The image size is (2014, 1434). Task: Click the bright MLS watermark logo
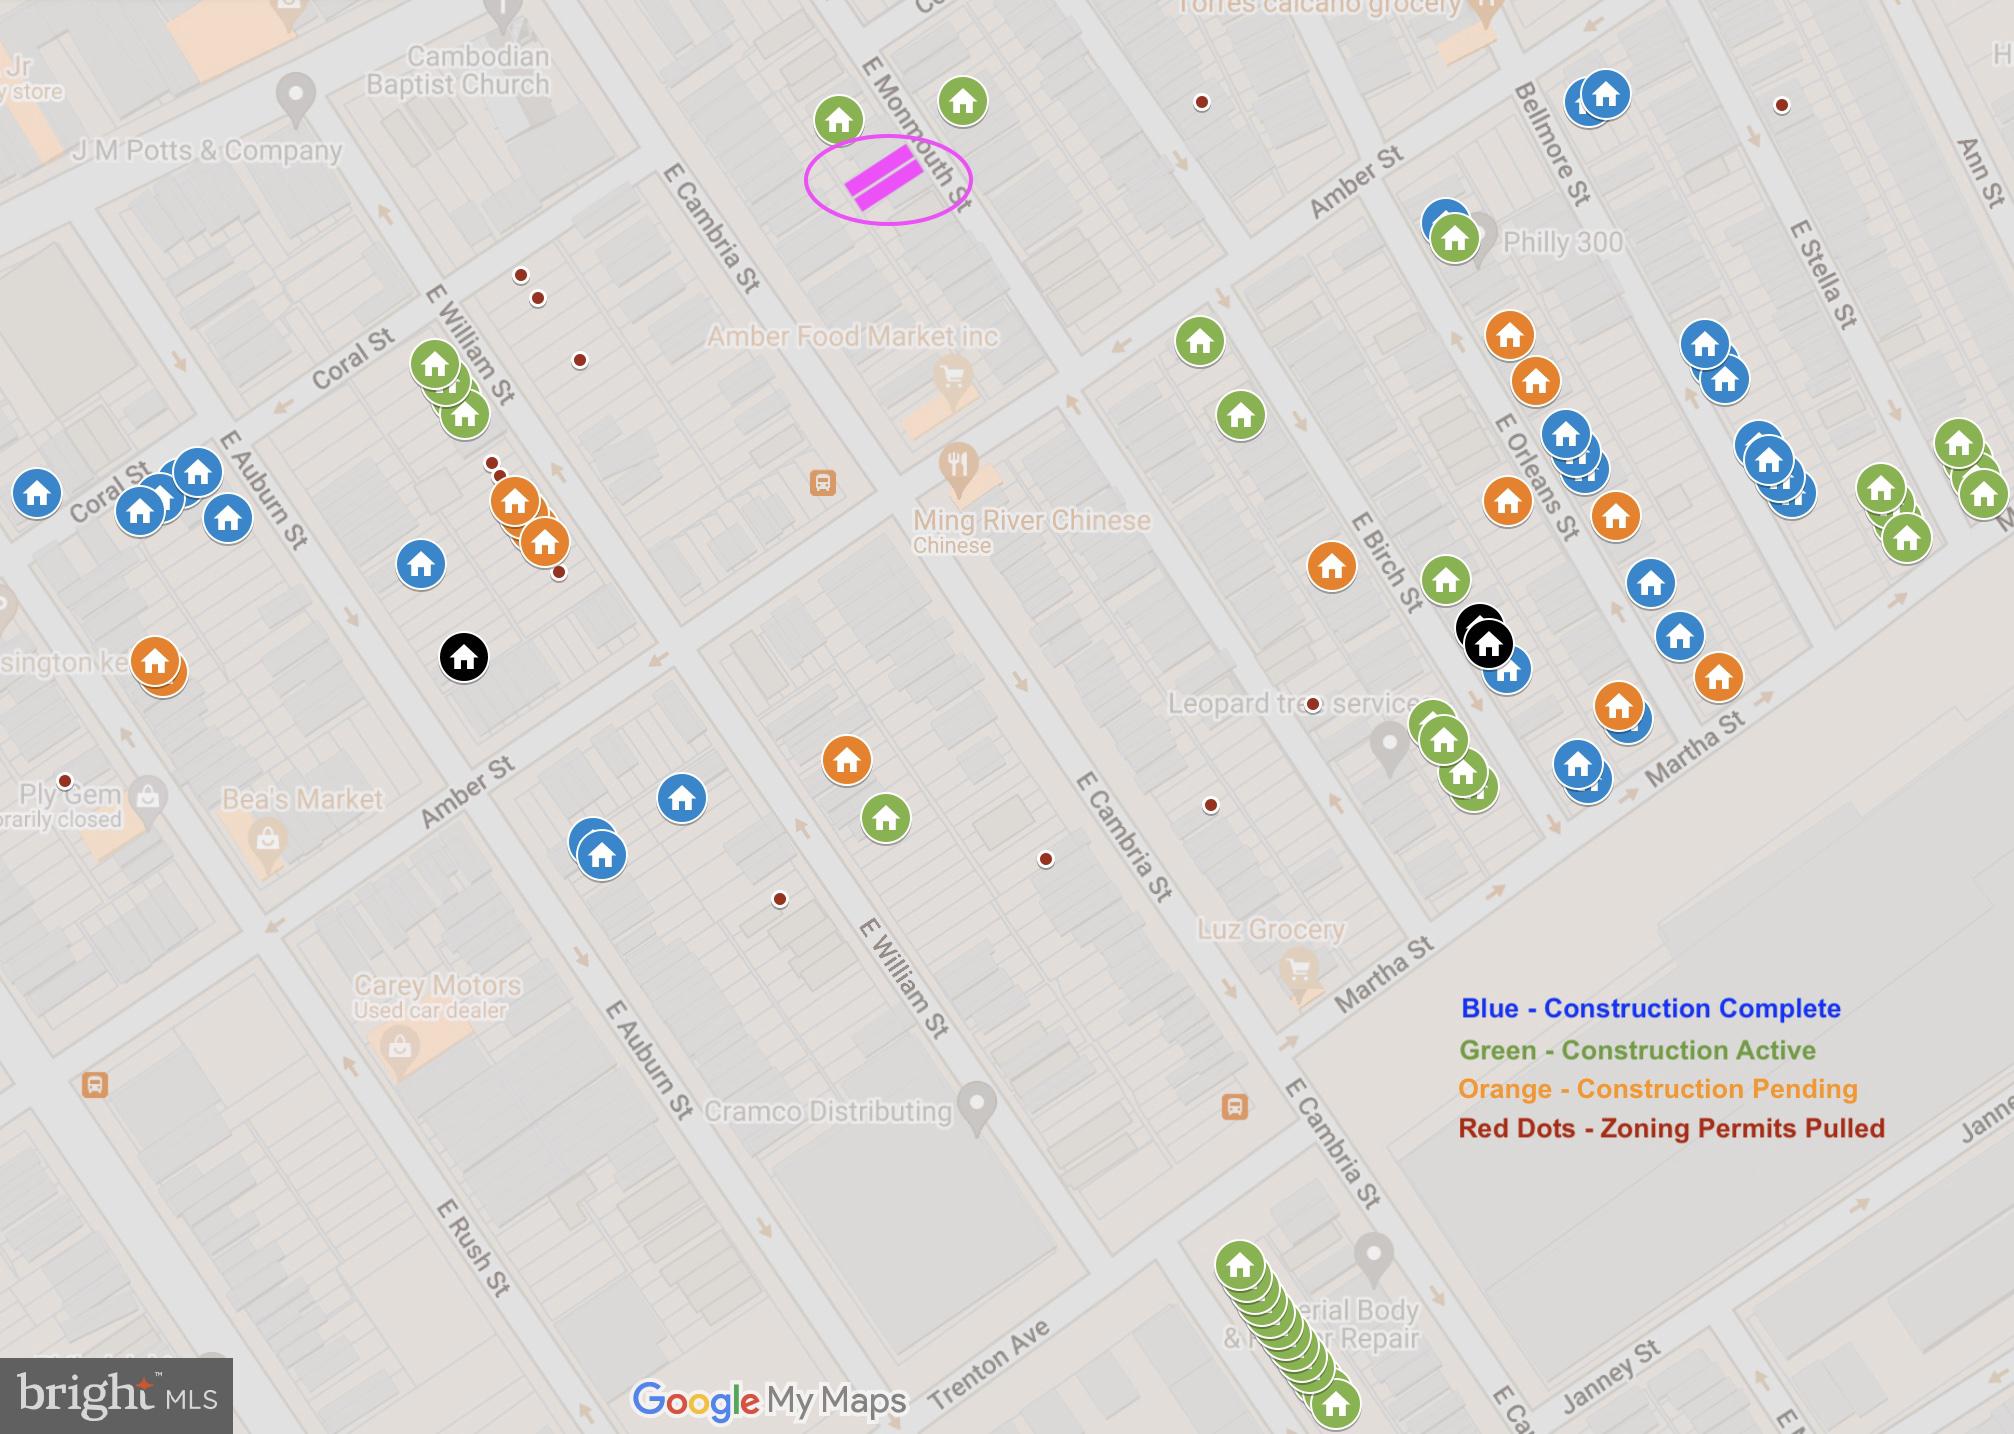pos(116,1395)
